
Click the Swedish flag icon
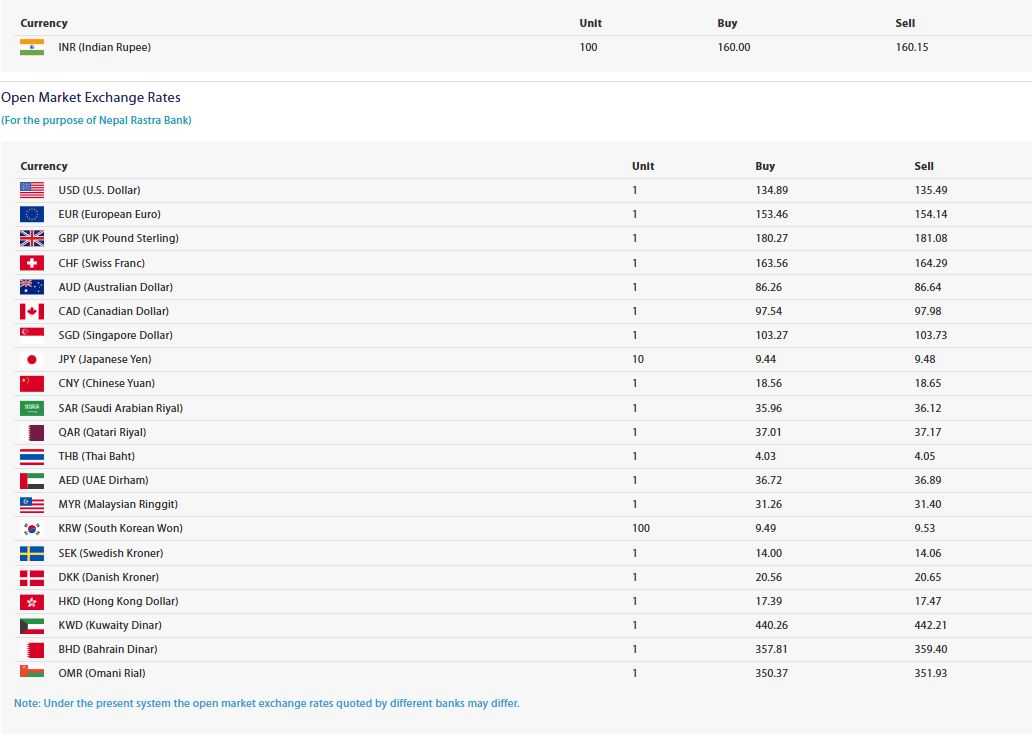click(x=32, y=553)
